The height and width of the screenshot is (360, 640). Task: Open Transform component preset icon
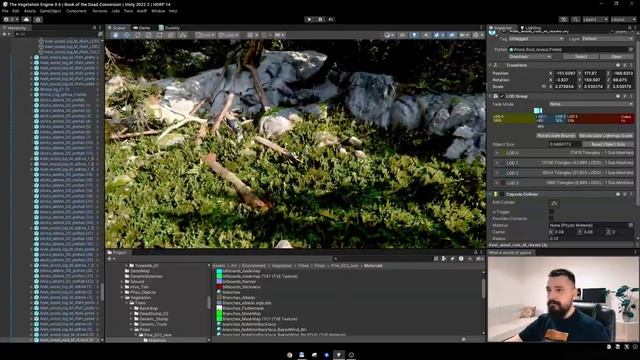[624, 65]
